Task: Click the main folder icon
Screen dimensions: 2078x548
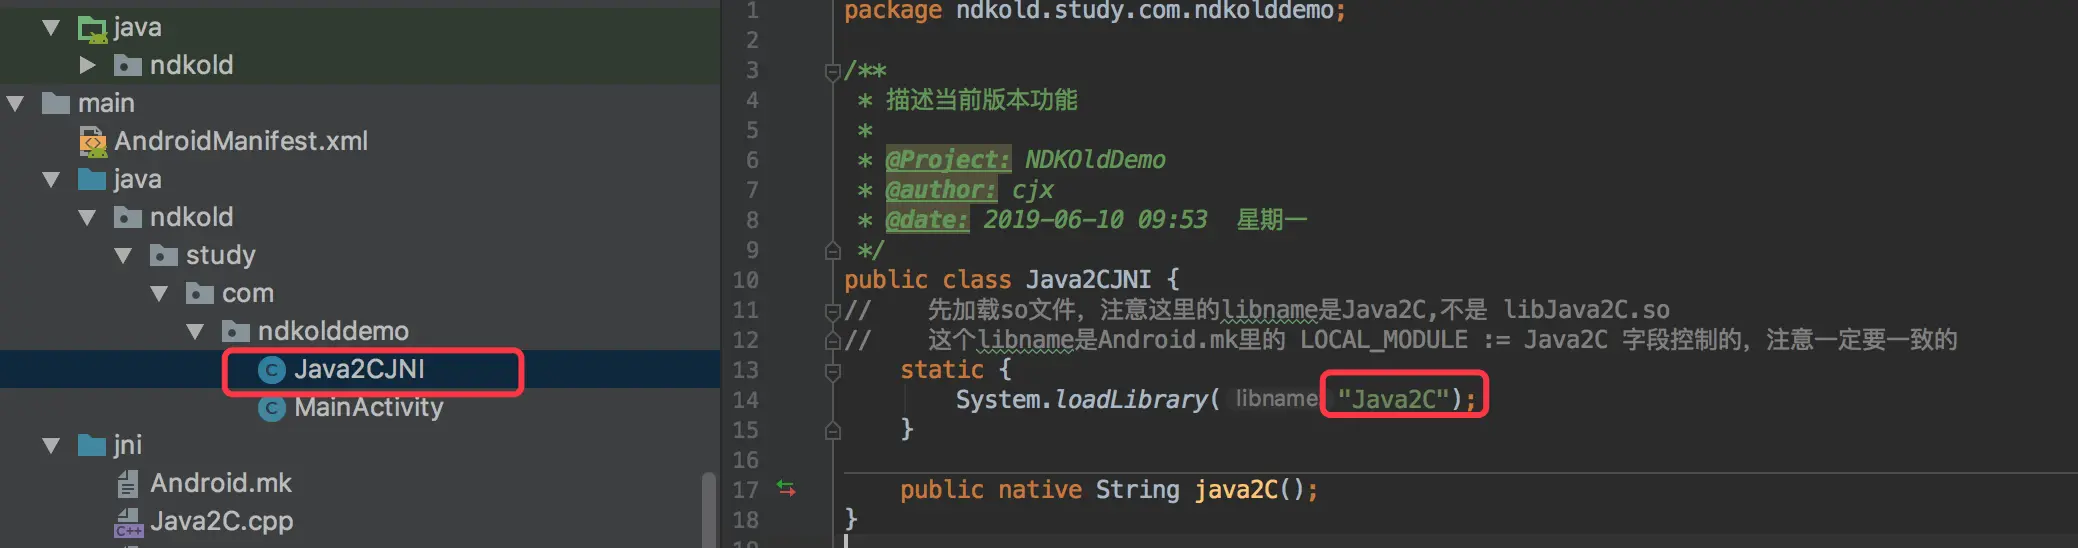Action: point(56,103)
